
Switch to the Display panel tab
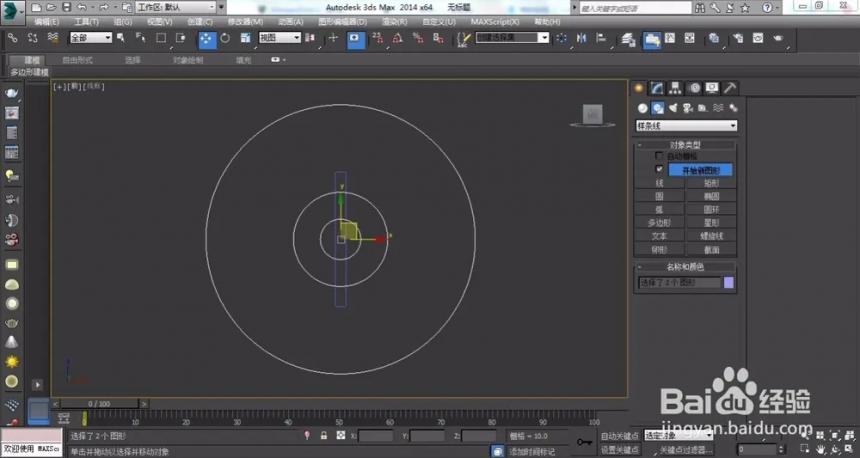[712, 88]
